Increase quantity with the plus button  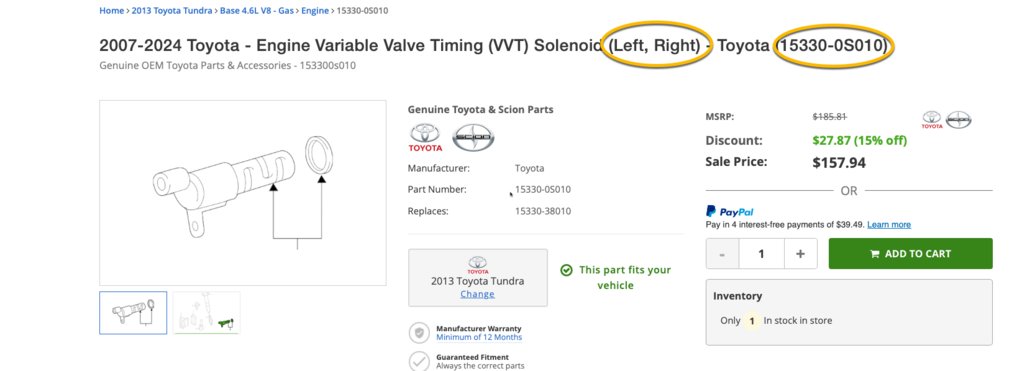pyautogui.click(x=800, y=254)
